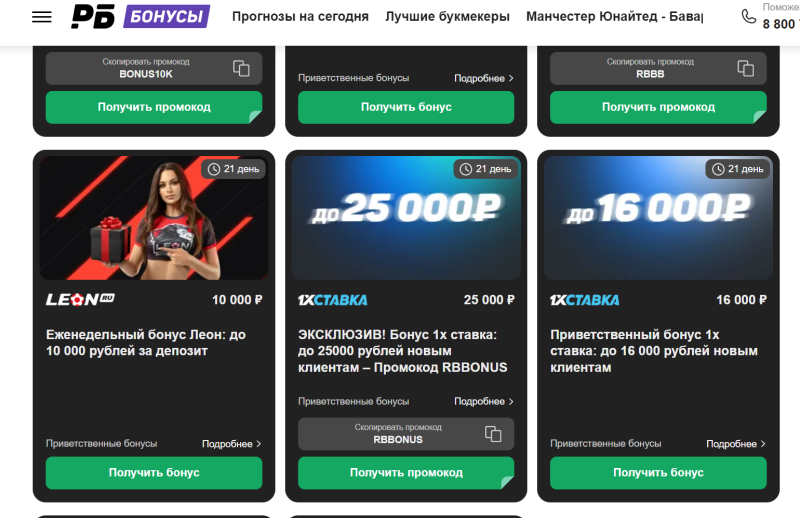This screenshot has width=800, height=518.
Task: Copy the RBBONUS promo code icon
Action: coord(493,434)
